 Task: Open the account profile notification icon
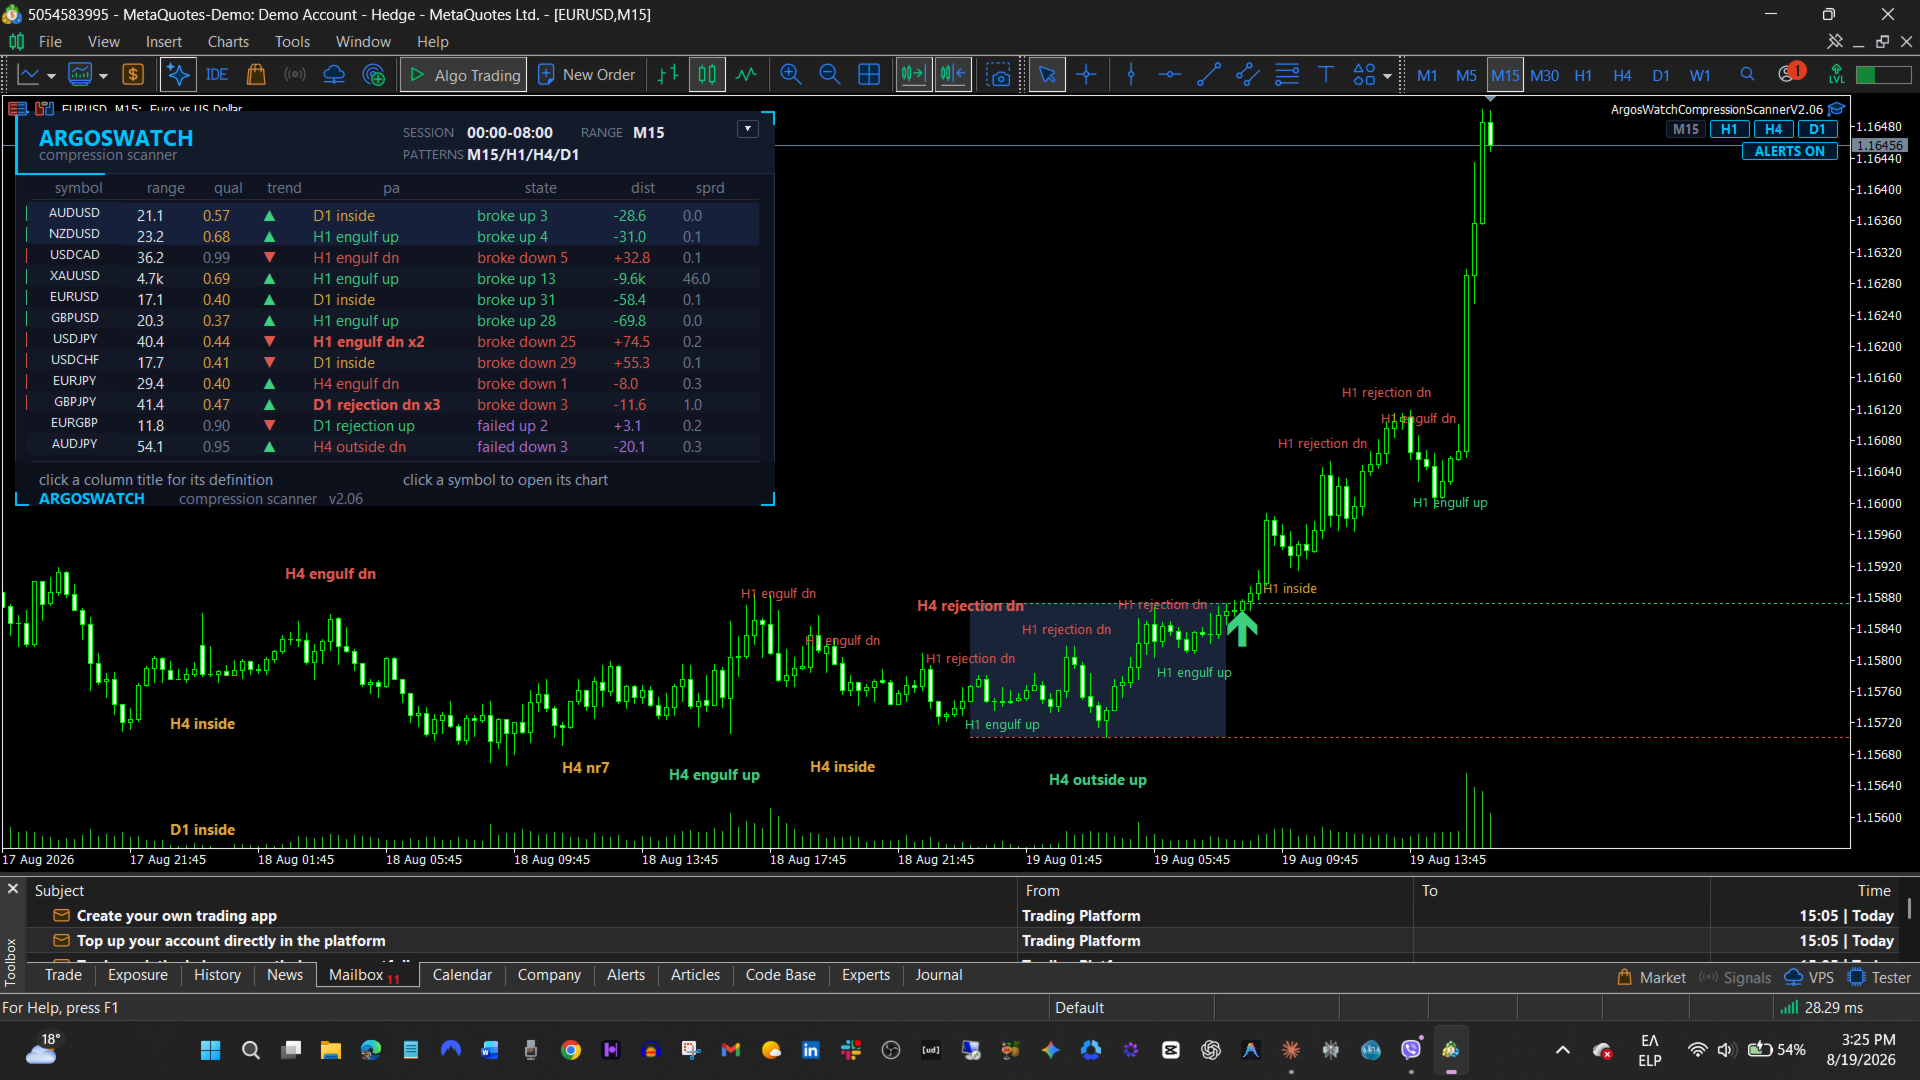1791,73
